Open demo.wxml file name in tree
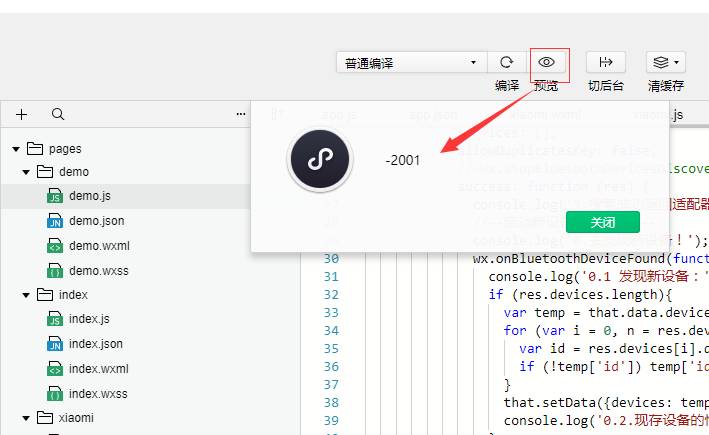Viewport: 709px width, 435px height. (x=99, y=246)
